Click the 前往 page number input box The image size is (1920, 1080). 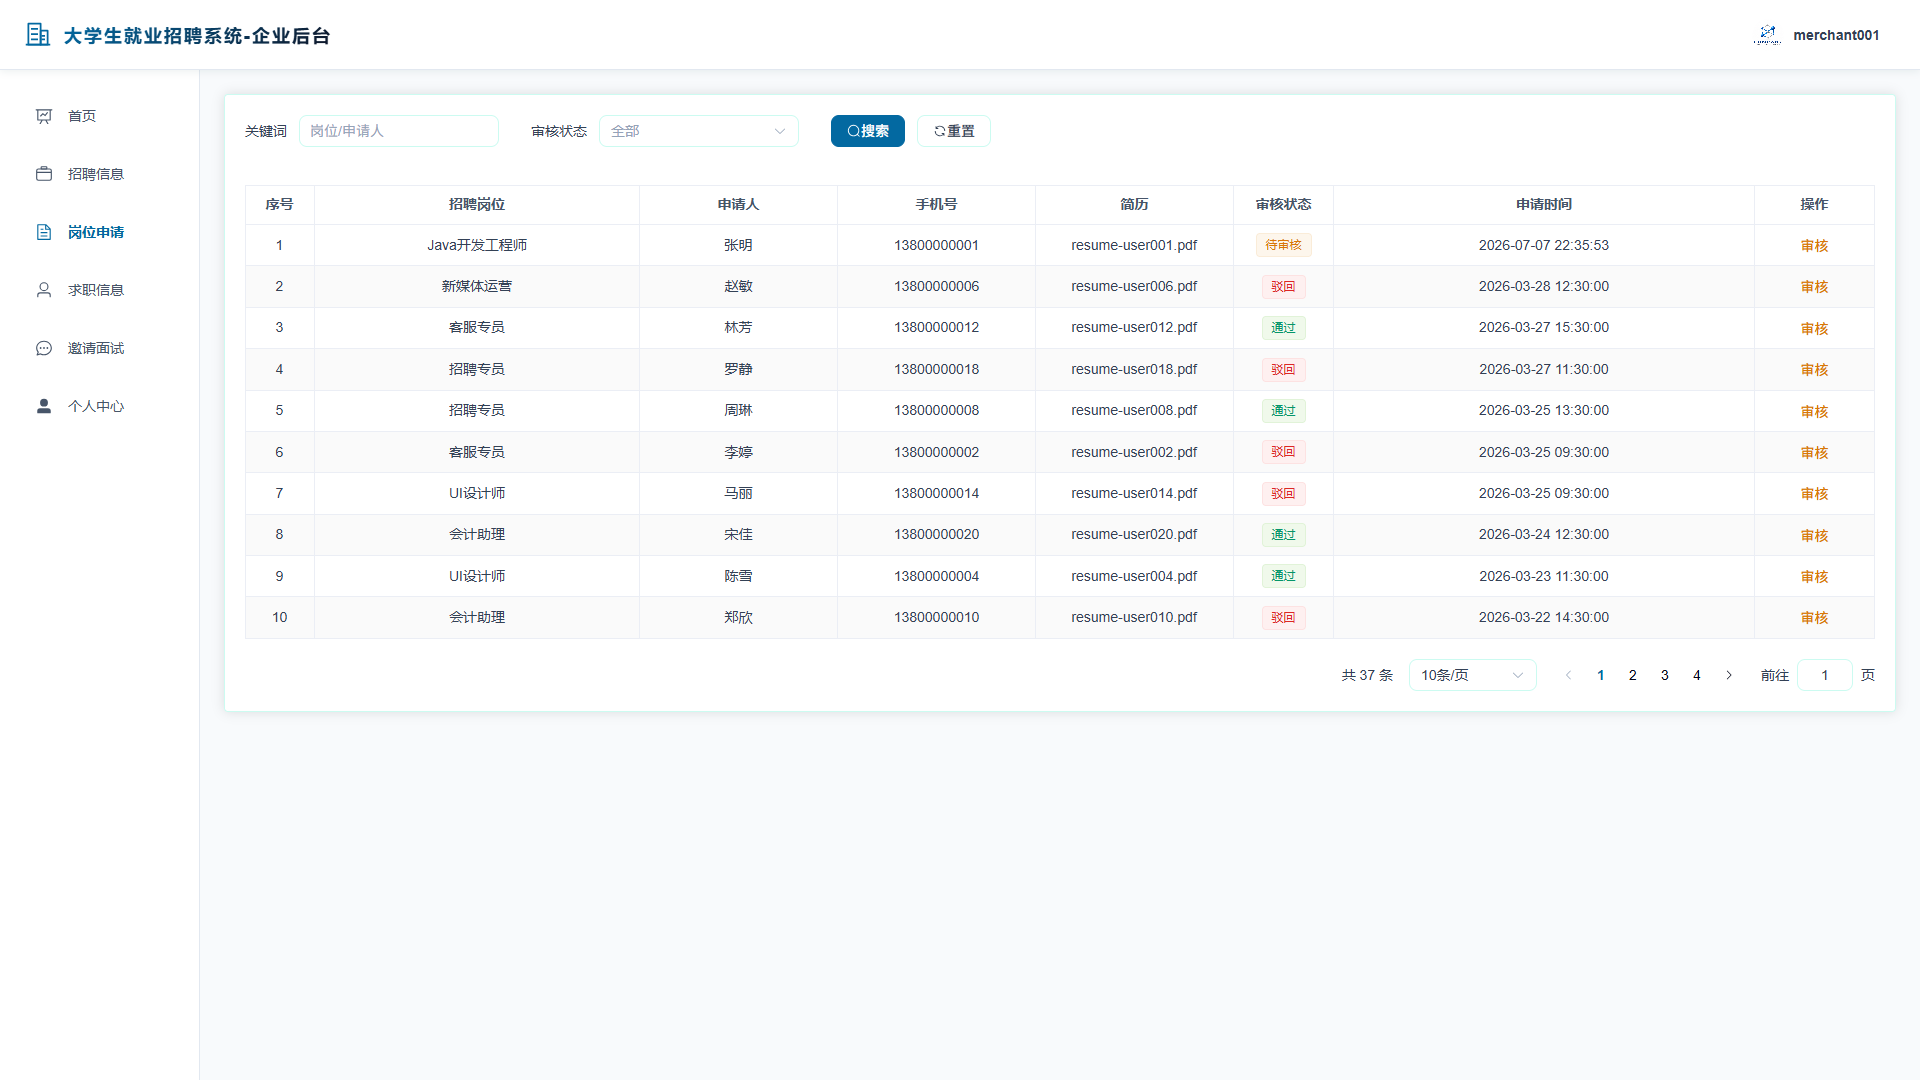[1825, 675]
